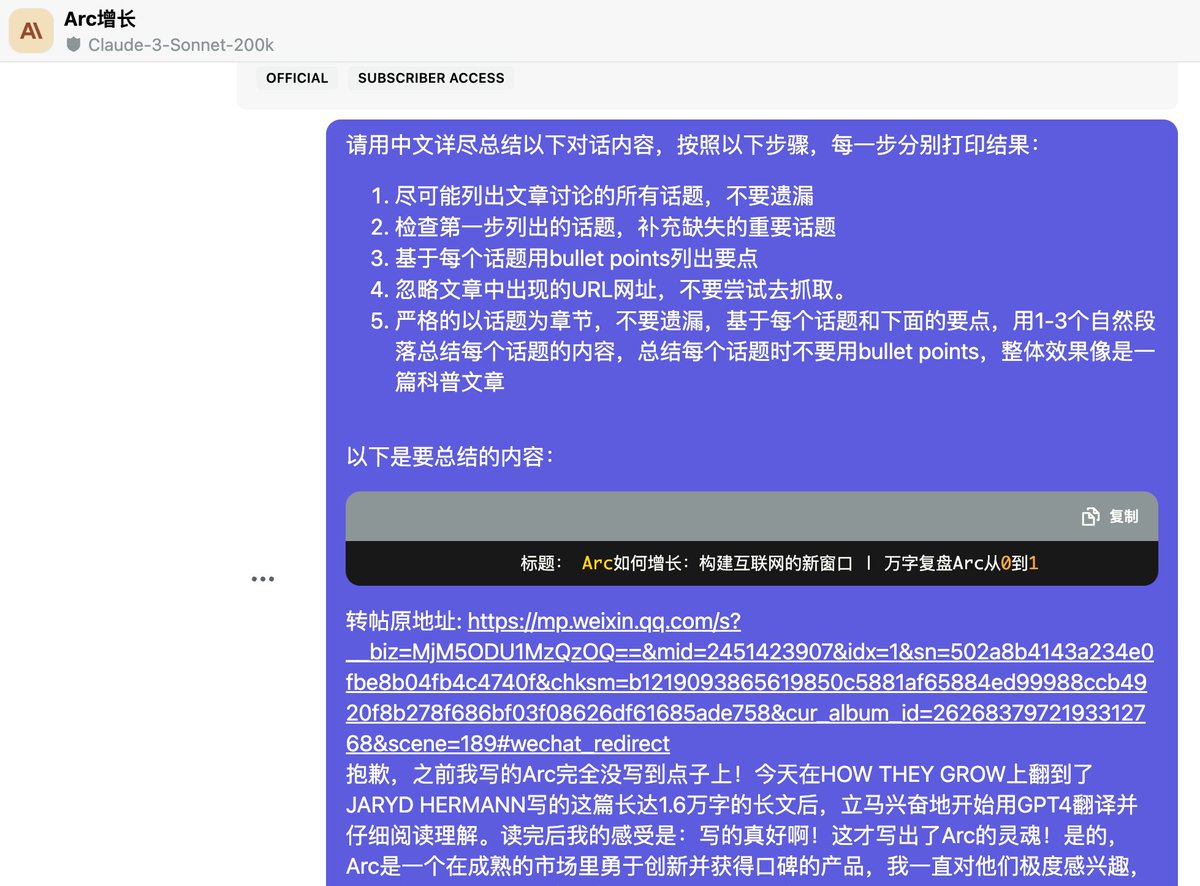
Task: Click the text 转帖原地址:
Action: tap(404, 621)
